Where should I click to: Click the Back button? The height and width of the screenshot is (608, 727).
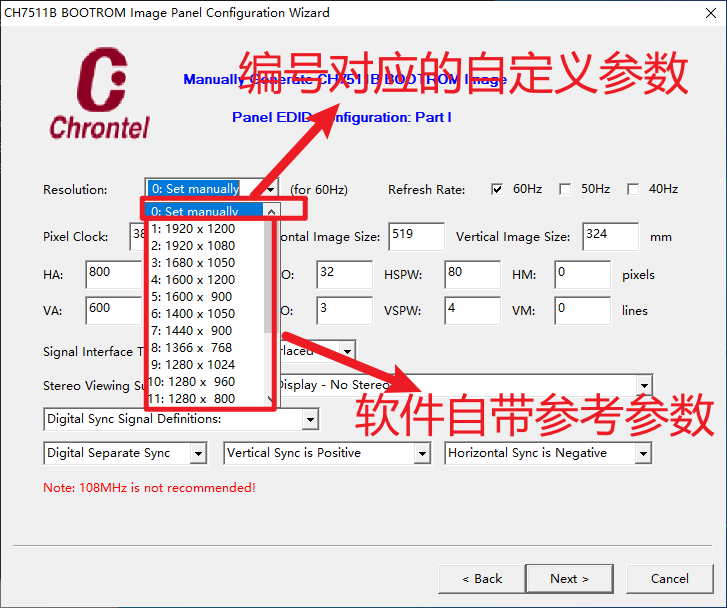pyautogui.click(x=482, y=579)
